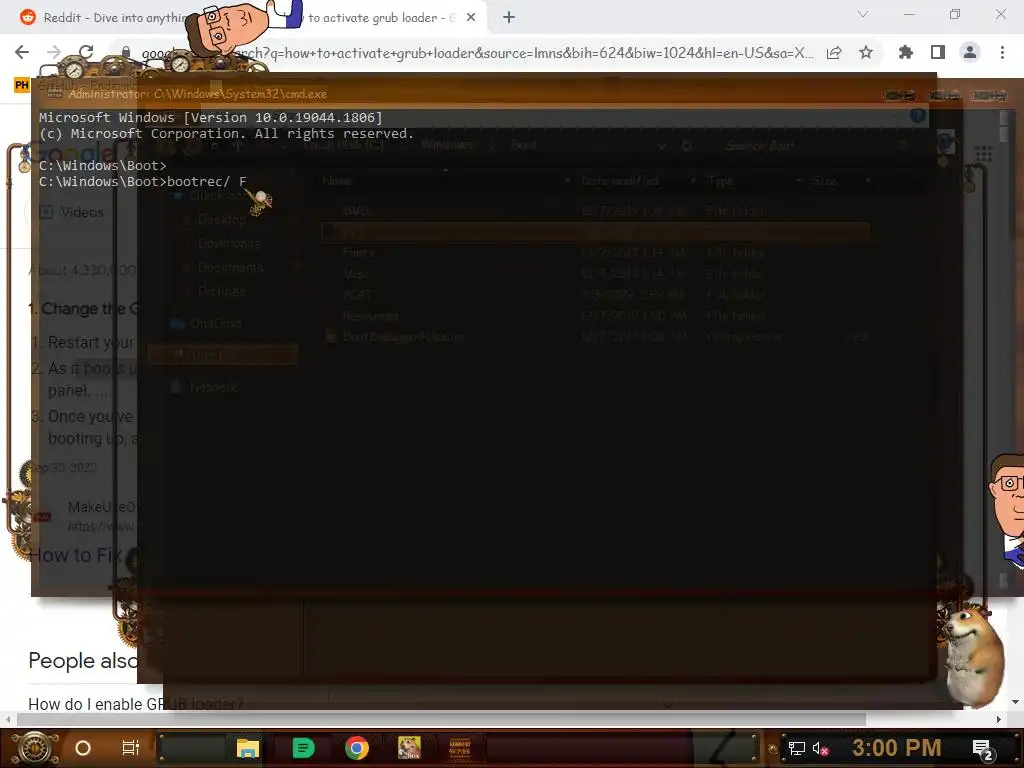Open Explorer's help question-mark icon
Viewport: 1024px width, 768px height.
tap(918, 116)
